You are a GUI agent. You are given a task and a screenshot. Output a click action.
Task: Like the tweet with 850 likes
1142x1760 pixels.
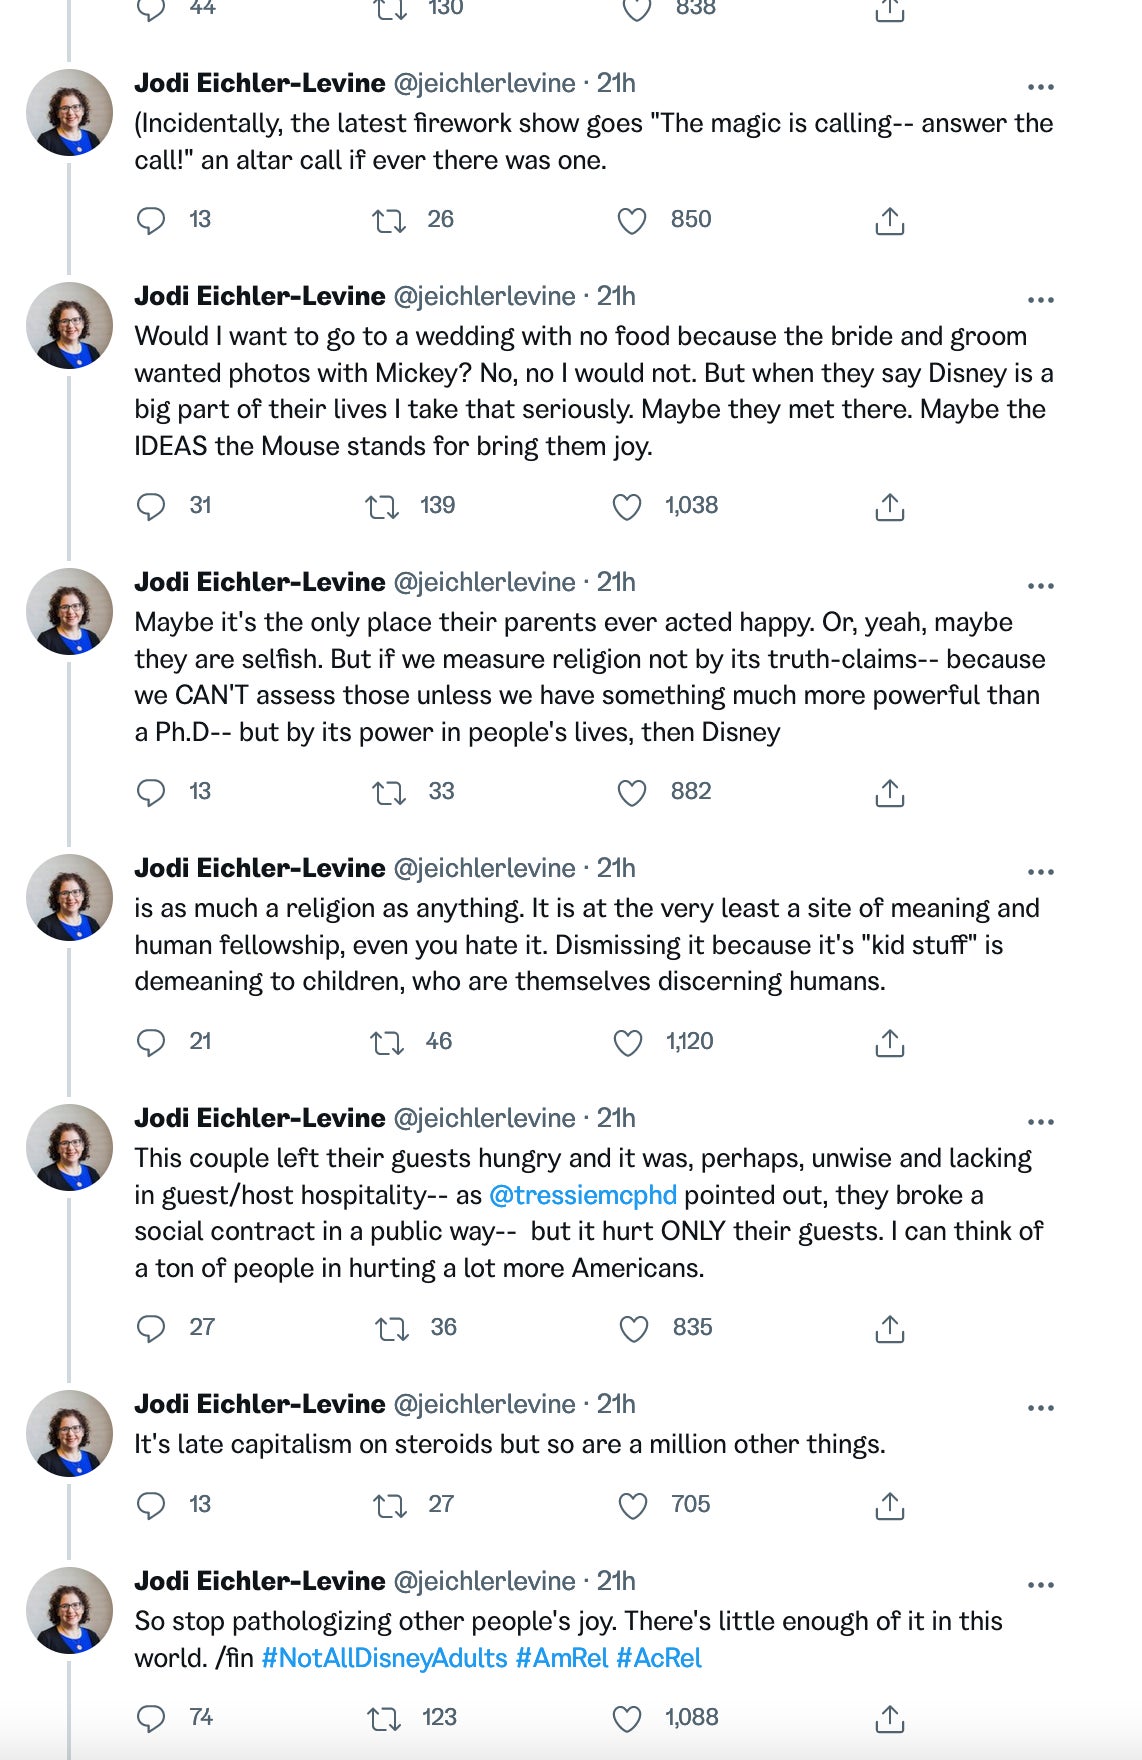[x=632, y=220]
